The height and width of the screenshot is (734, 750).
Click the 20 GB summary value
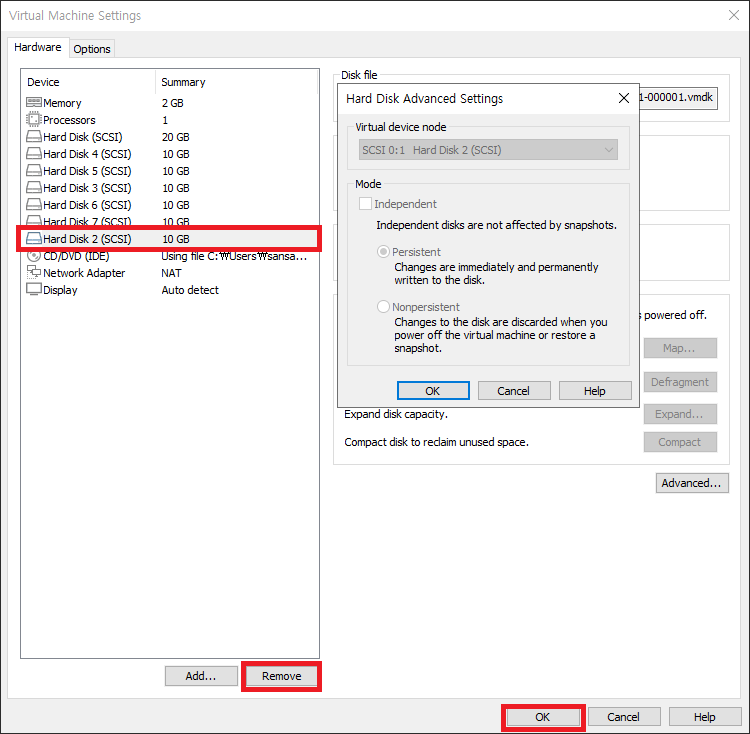tap(176, 137)
